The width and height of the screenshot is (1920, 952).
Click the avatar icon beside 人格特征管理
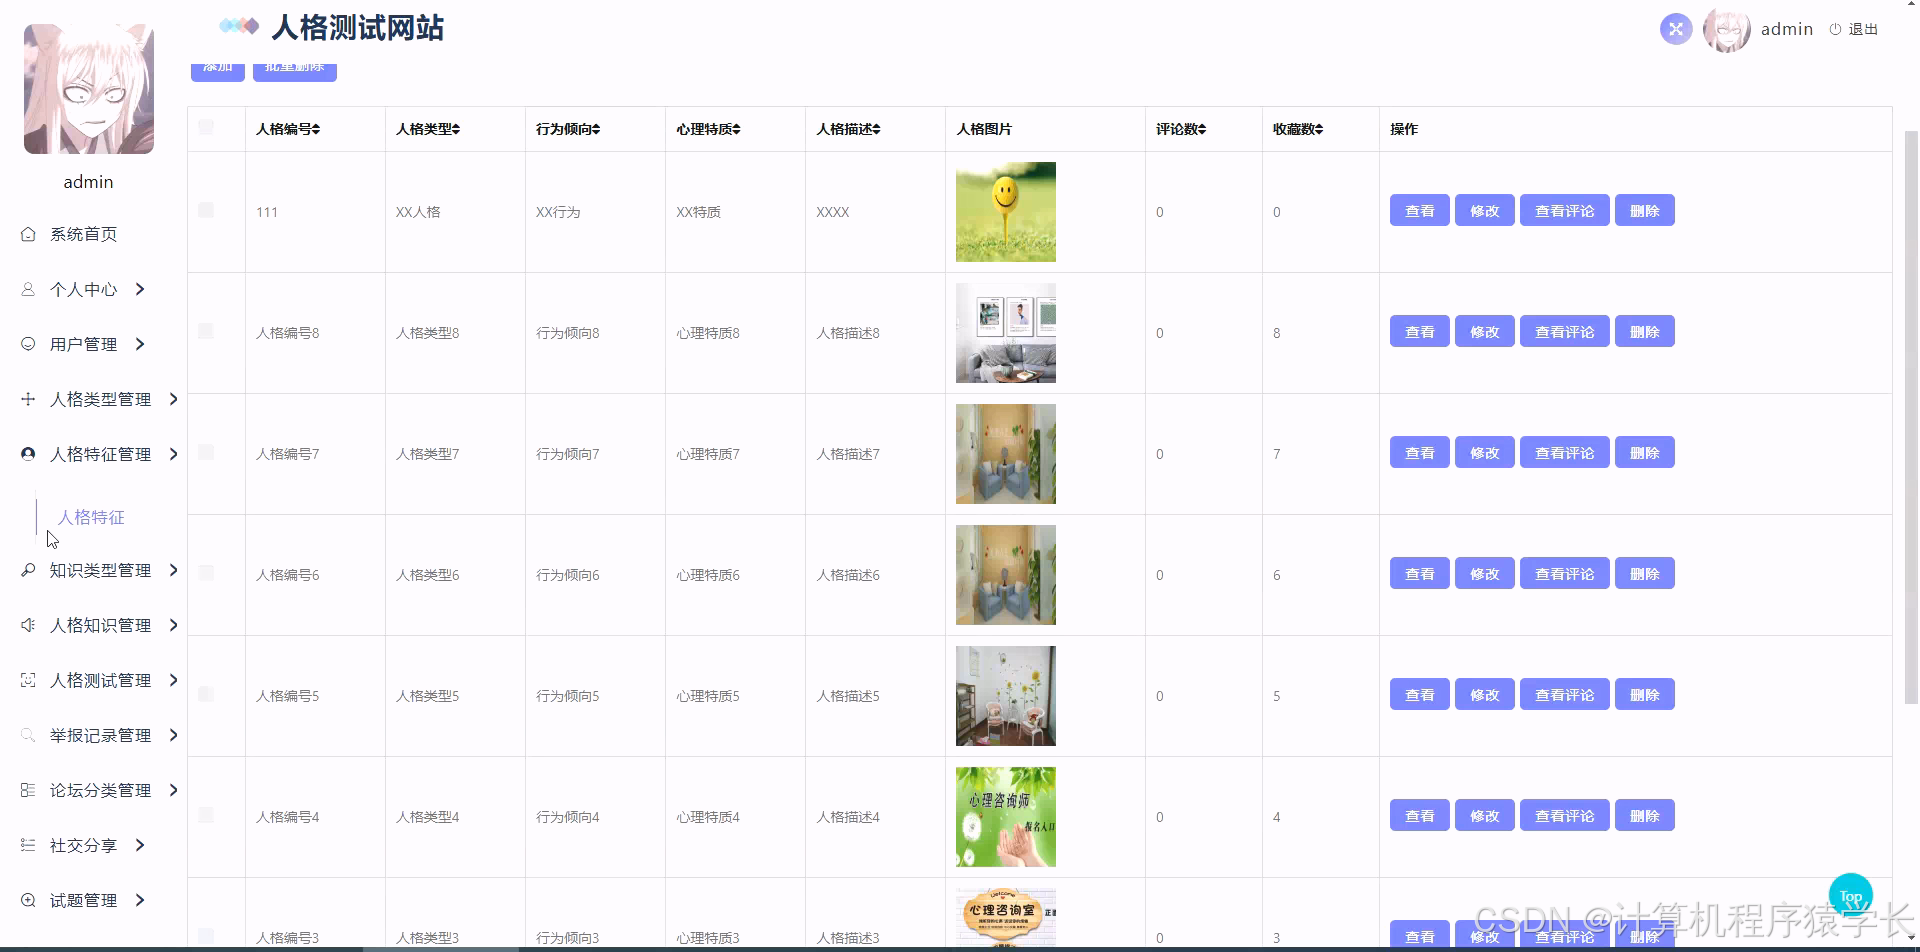[x=28, y=454]
